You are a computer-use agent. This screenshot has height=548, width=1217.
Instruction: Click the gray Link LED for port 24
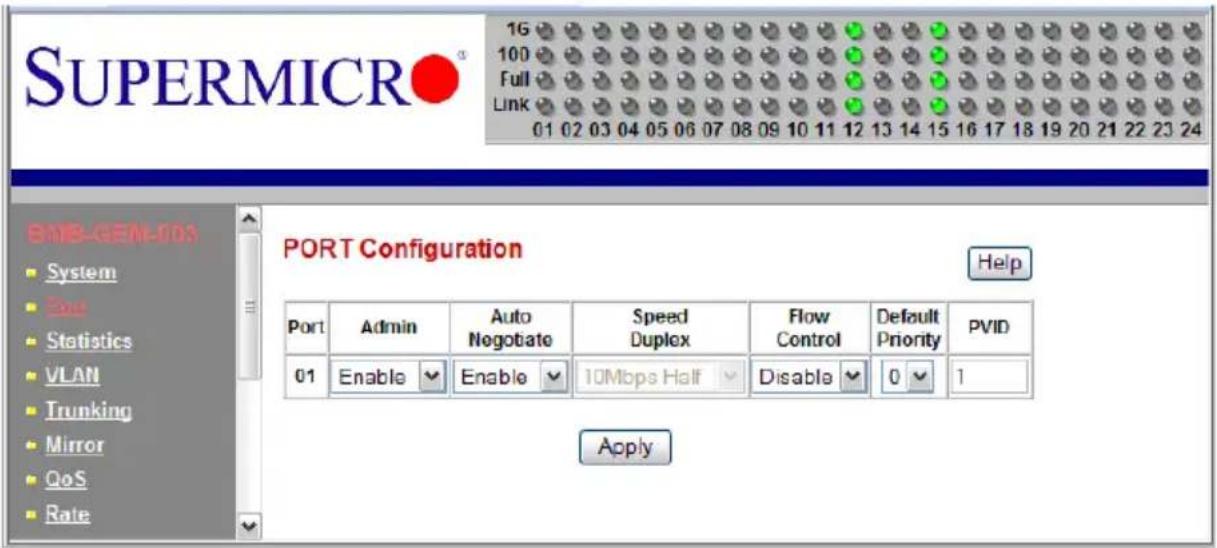tap(1191, 104)
